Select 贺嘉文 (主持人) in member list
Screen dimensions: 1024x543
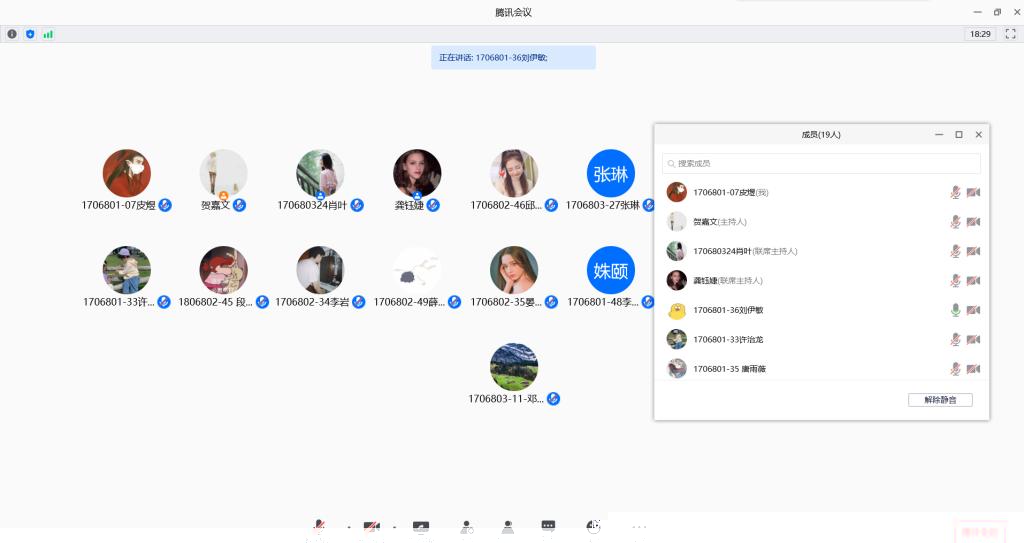point(720,222)
